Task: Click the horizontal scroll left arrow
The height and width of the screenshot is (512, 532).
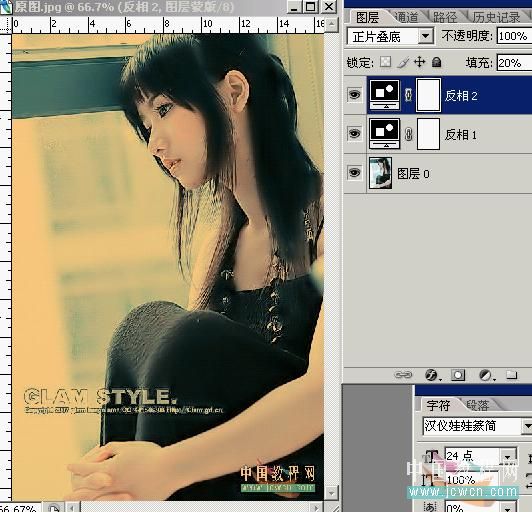Action: (x=72, y=507)
